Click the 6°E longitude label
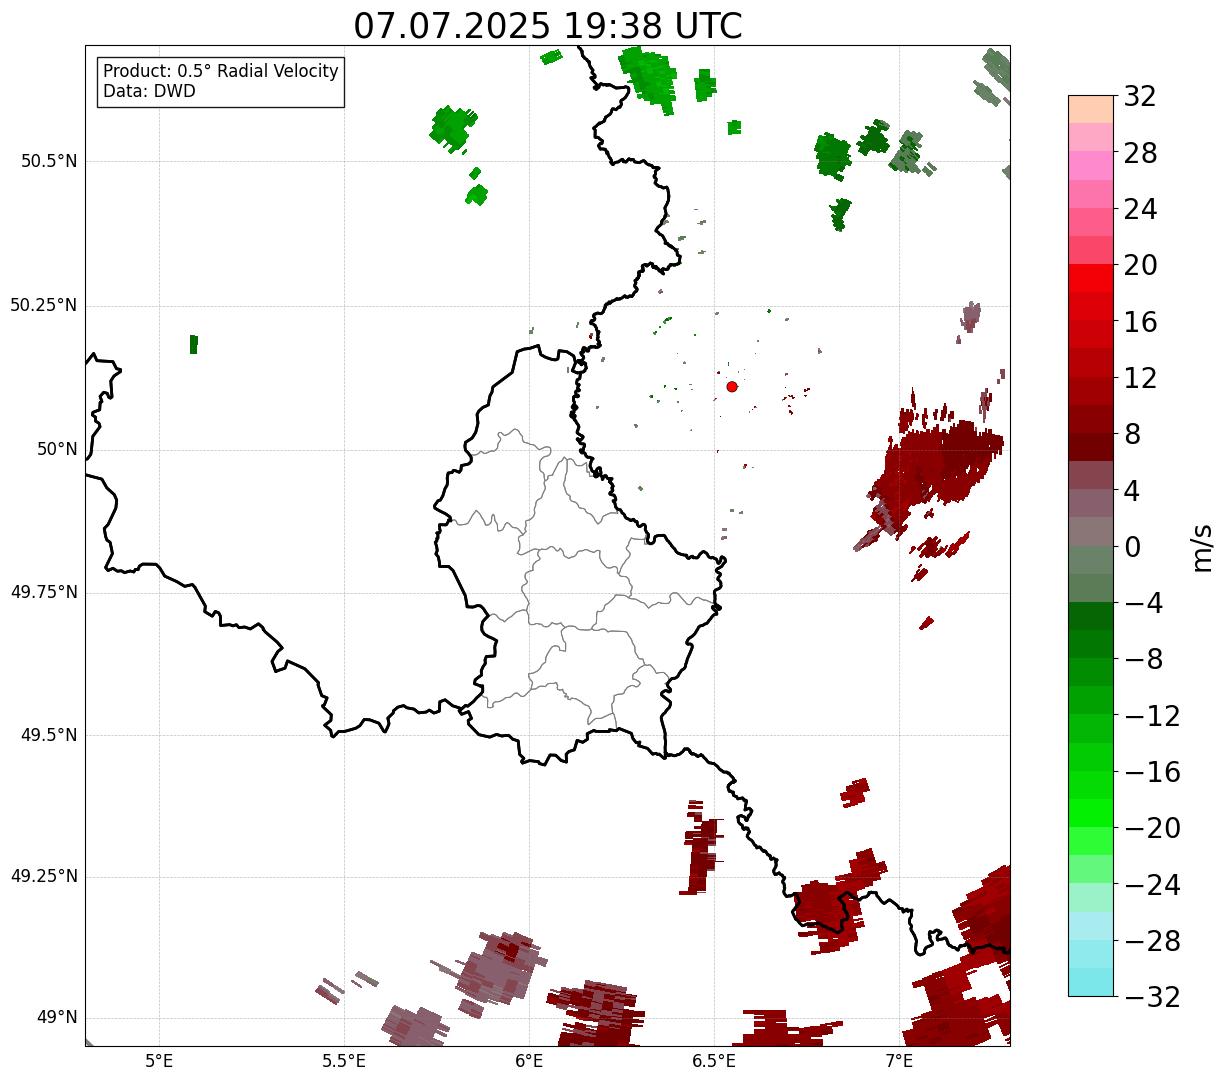1225x1081 pixels. click(x=529, y=1061)
